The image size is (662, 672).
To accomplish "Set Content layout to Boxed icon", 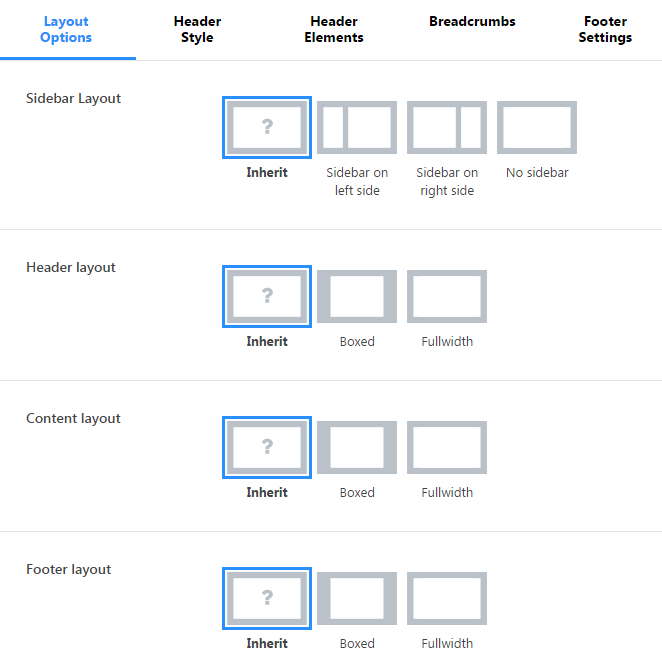I will tap(357, 447).
